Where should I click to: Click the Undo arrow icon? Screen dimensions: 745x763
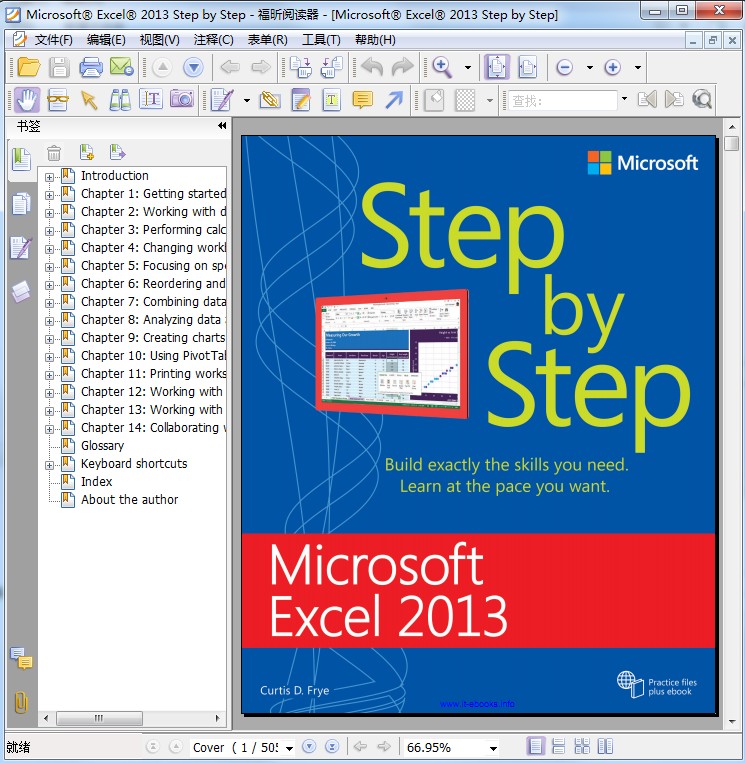[372, 67]
